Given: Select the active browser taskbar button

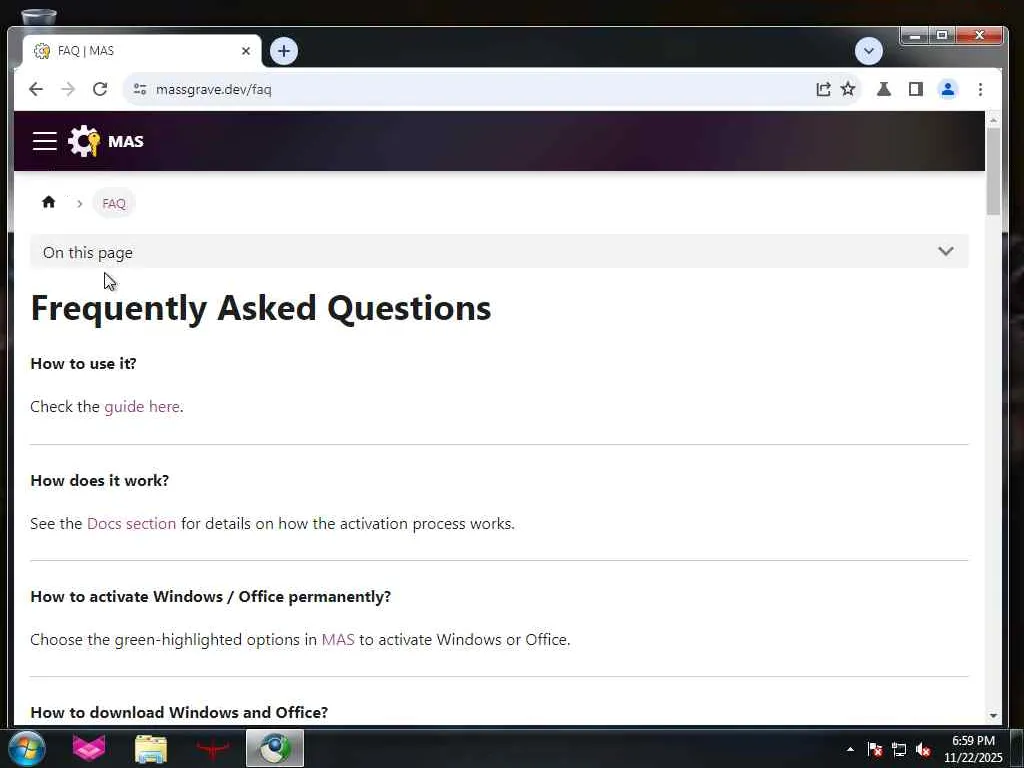Looking at the screenshot, I should [x=275, y=748].
